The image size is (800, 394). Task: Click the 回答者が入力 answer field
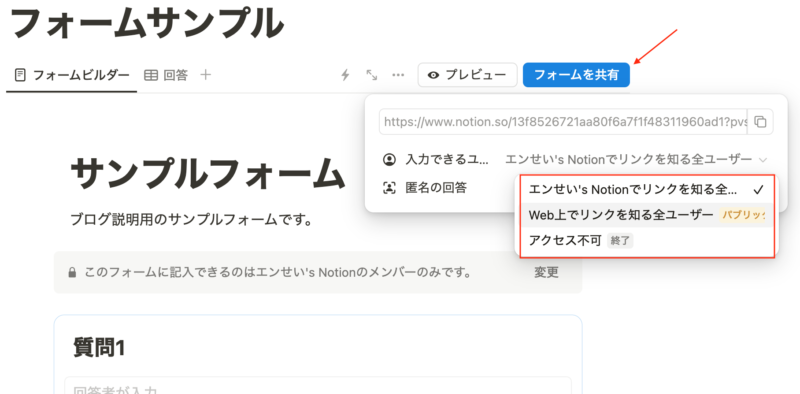[318, 386]
